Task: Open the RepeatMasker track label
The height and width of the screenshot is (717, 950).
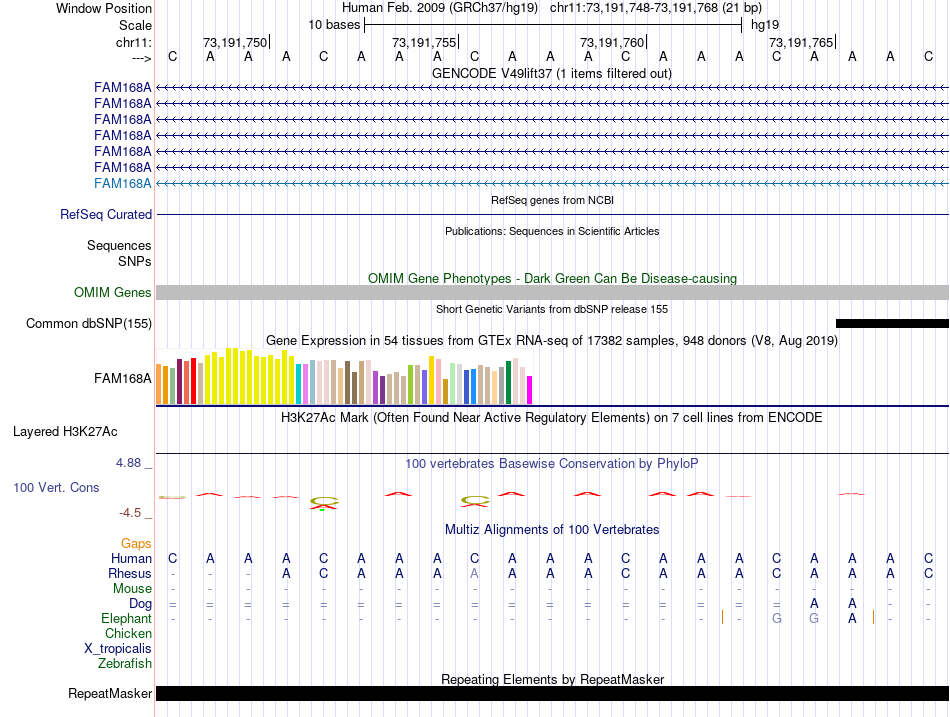Action: 110,693
